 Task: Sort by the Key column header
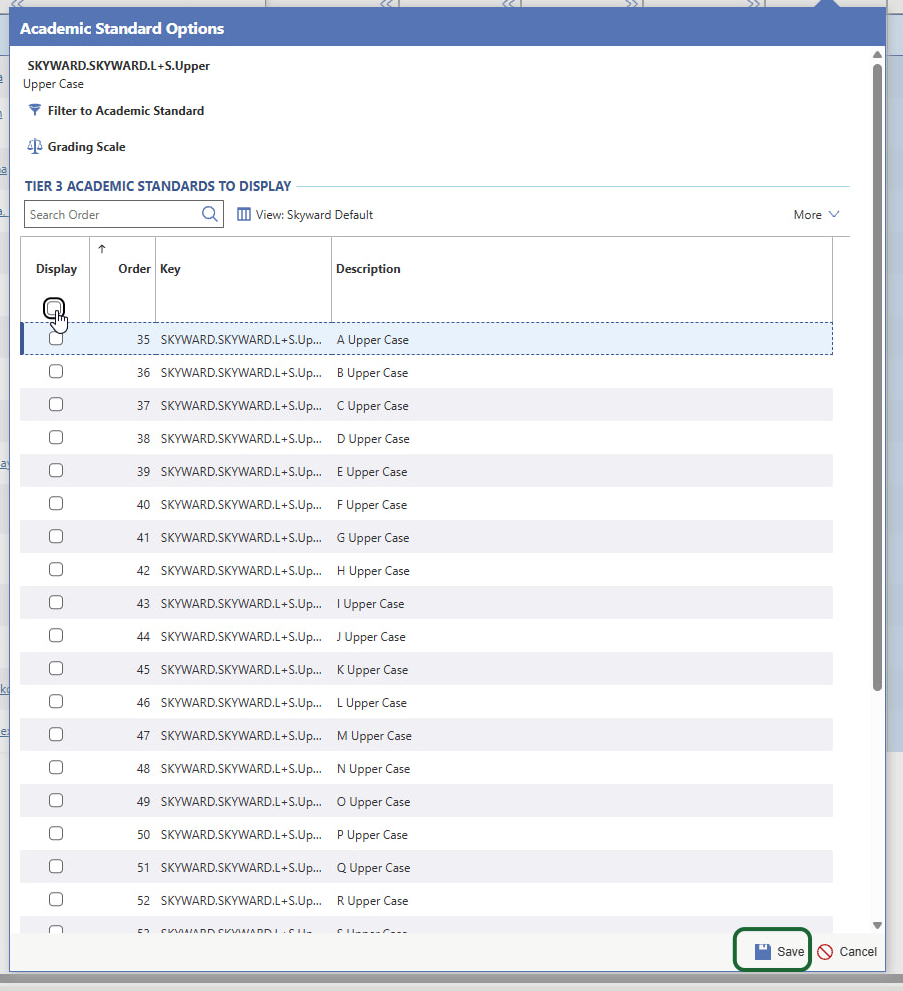(x=170, y=269)
